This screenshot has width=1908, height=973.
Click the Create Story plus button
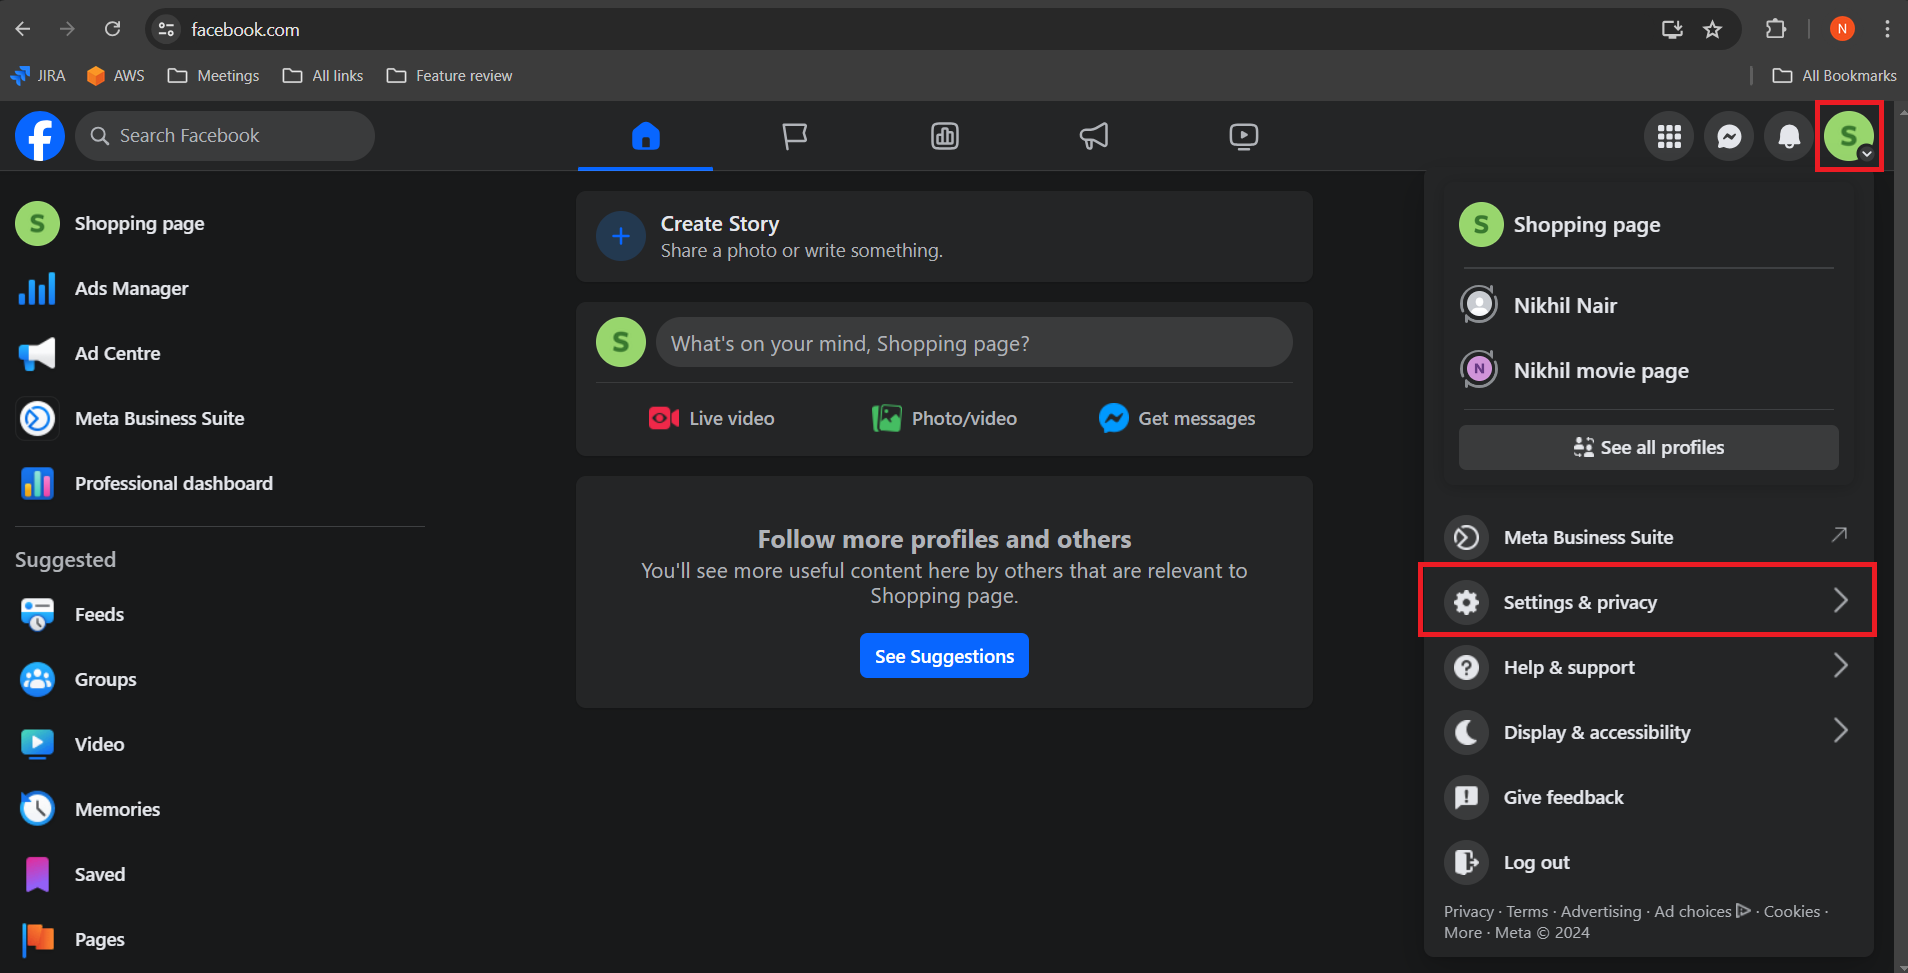tap(621, 237)
